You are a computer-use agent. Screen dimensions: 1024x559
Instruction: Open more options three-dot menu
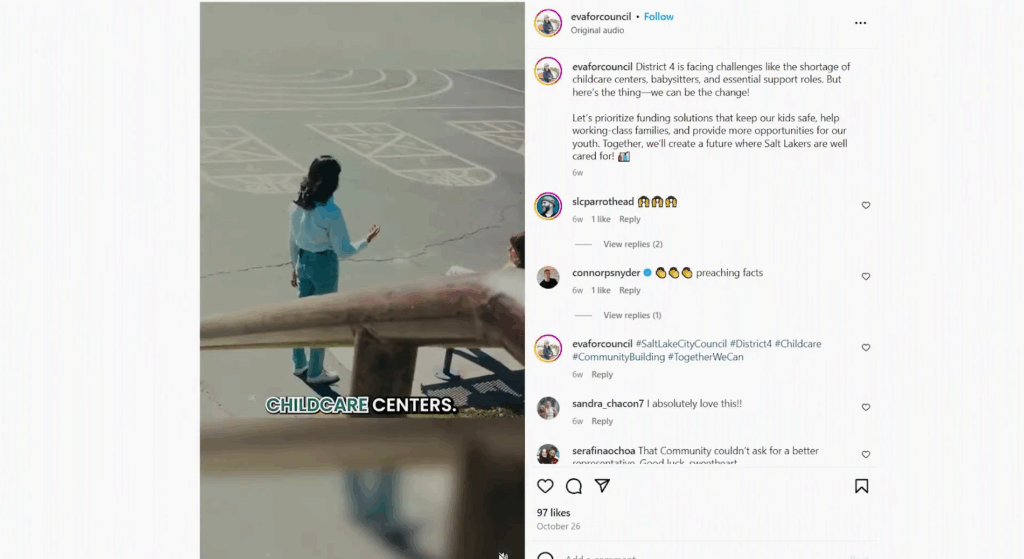click(861, 23)
